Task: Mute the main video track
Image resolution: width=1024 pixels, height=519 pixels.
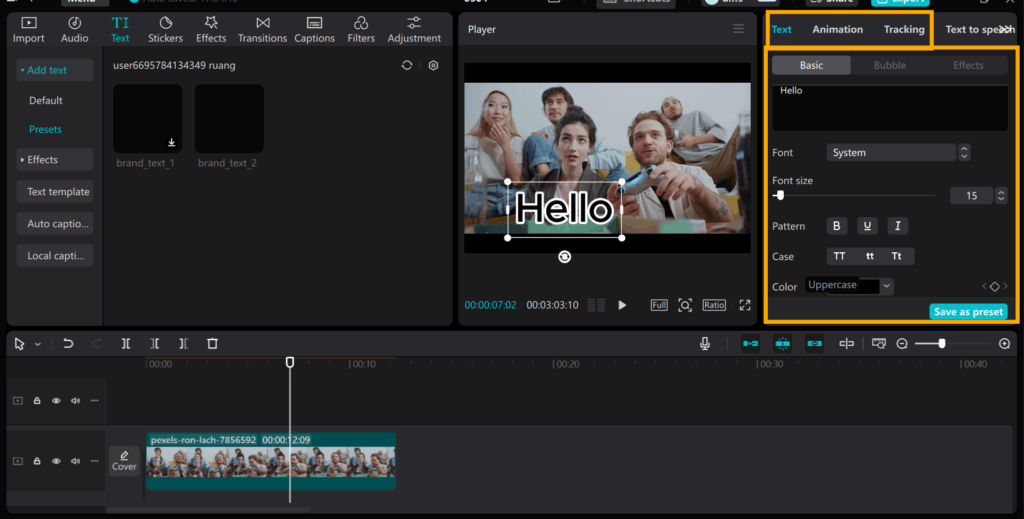Action: pyautogui.click(x=75, y=461)
